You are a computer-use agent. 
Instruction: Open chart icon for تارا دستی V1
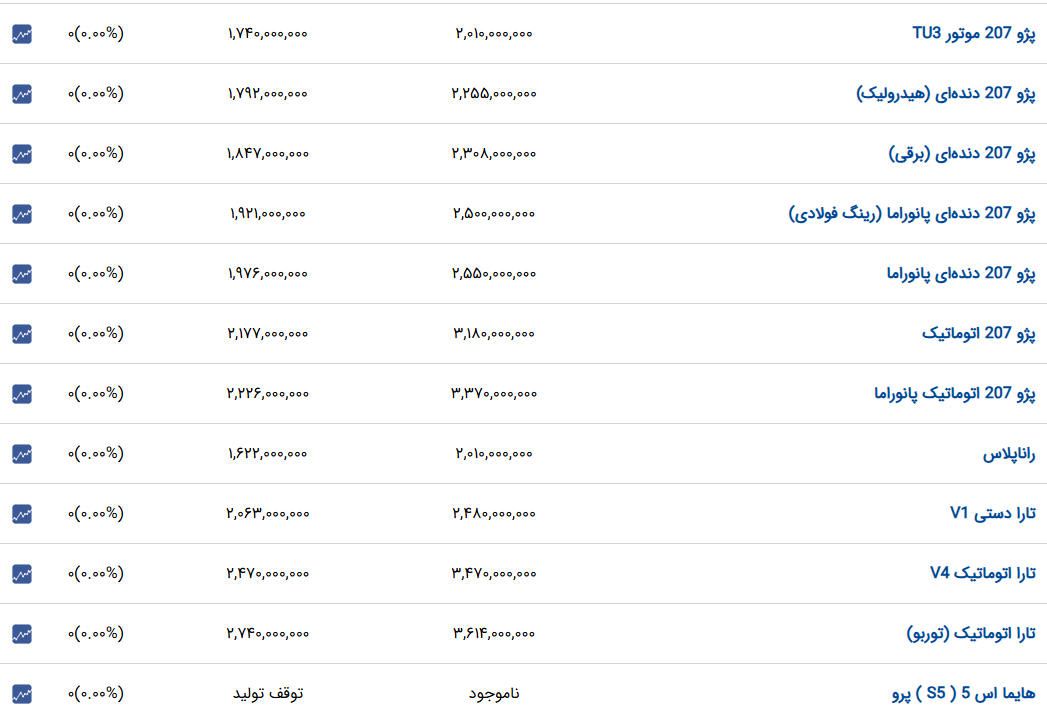22,514
